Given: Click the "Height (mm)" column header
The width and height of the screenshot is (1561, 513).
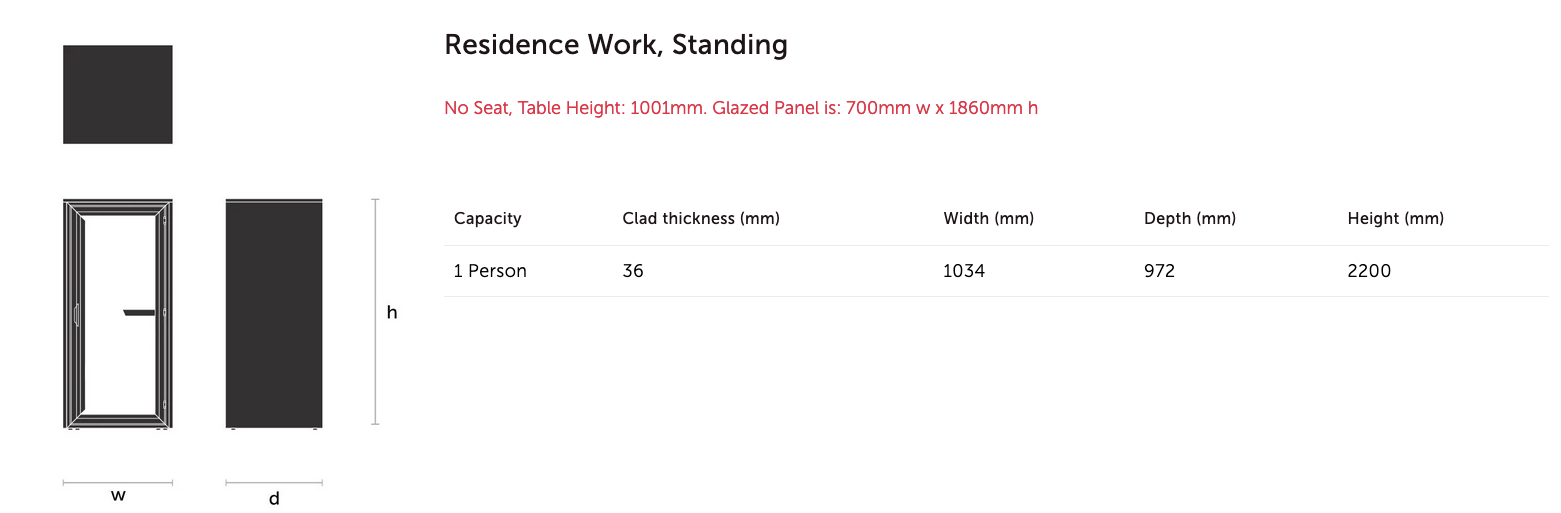Looking at the screenshot, I should pos(1395,219).
